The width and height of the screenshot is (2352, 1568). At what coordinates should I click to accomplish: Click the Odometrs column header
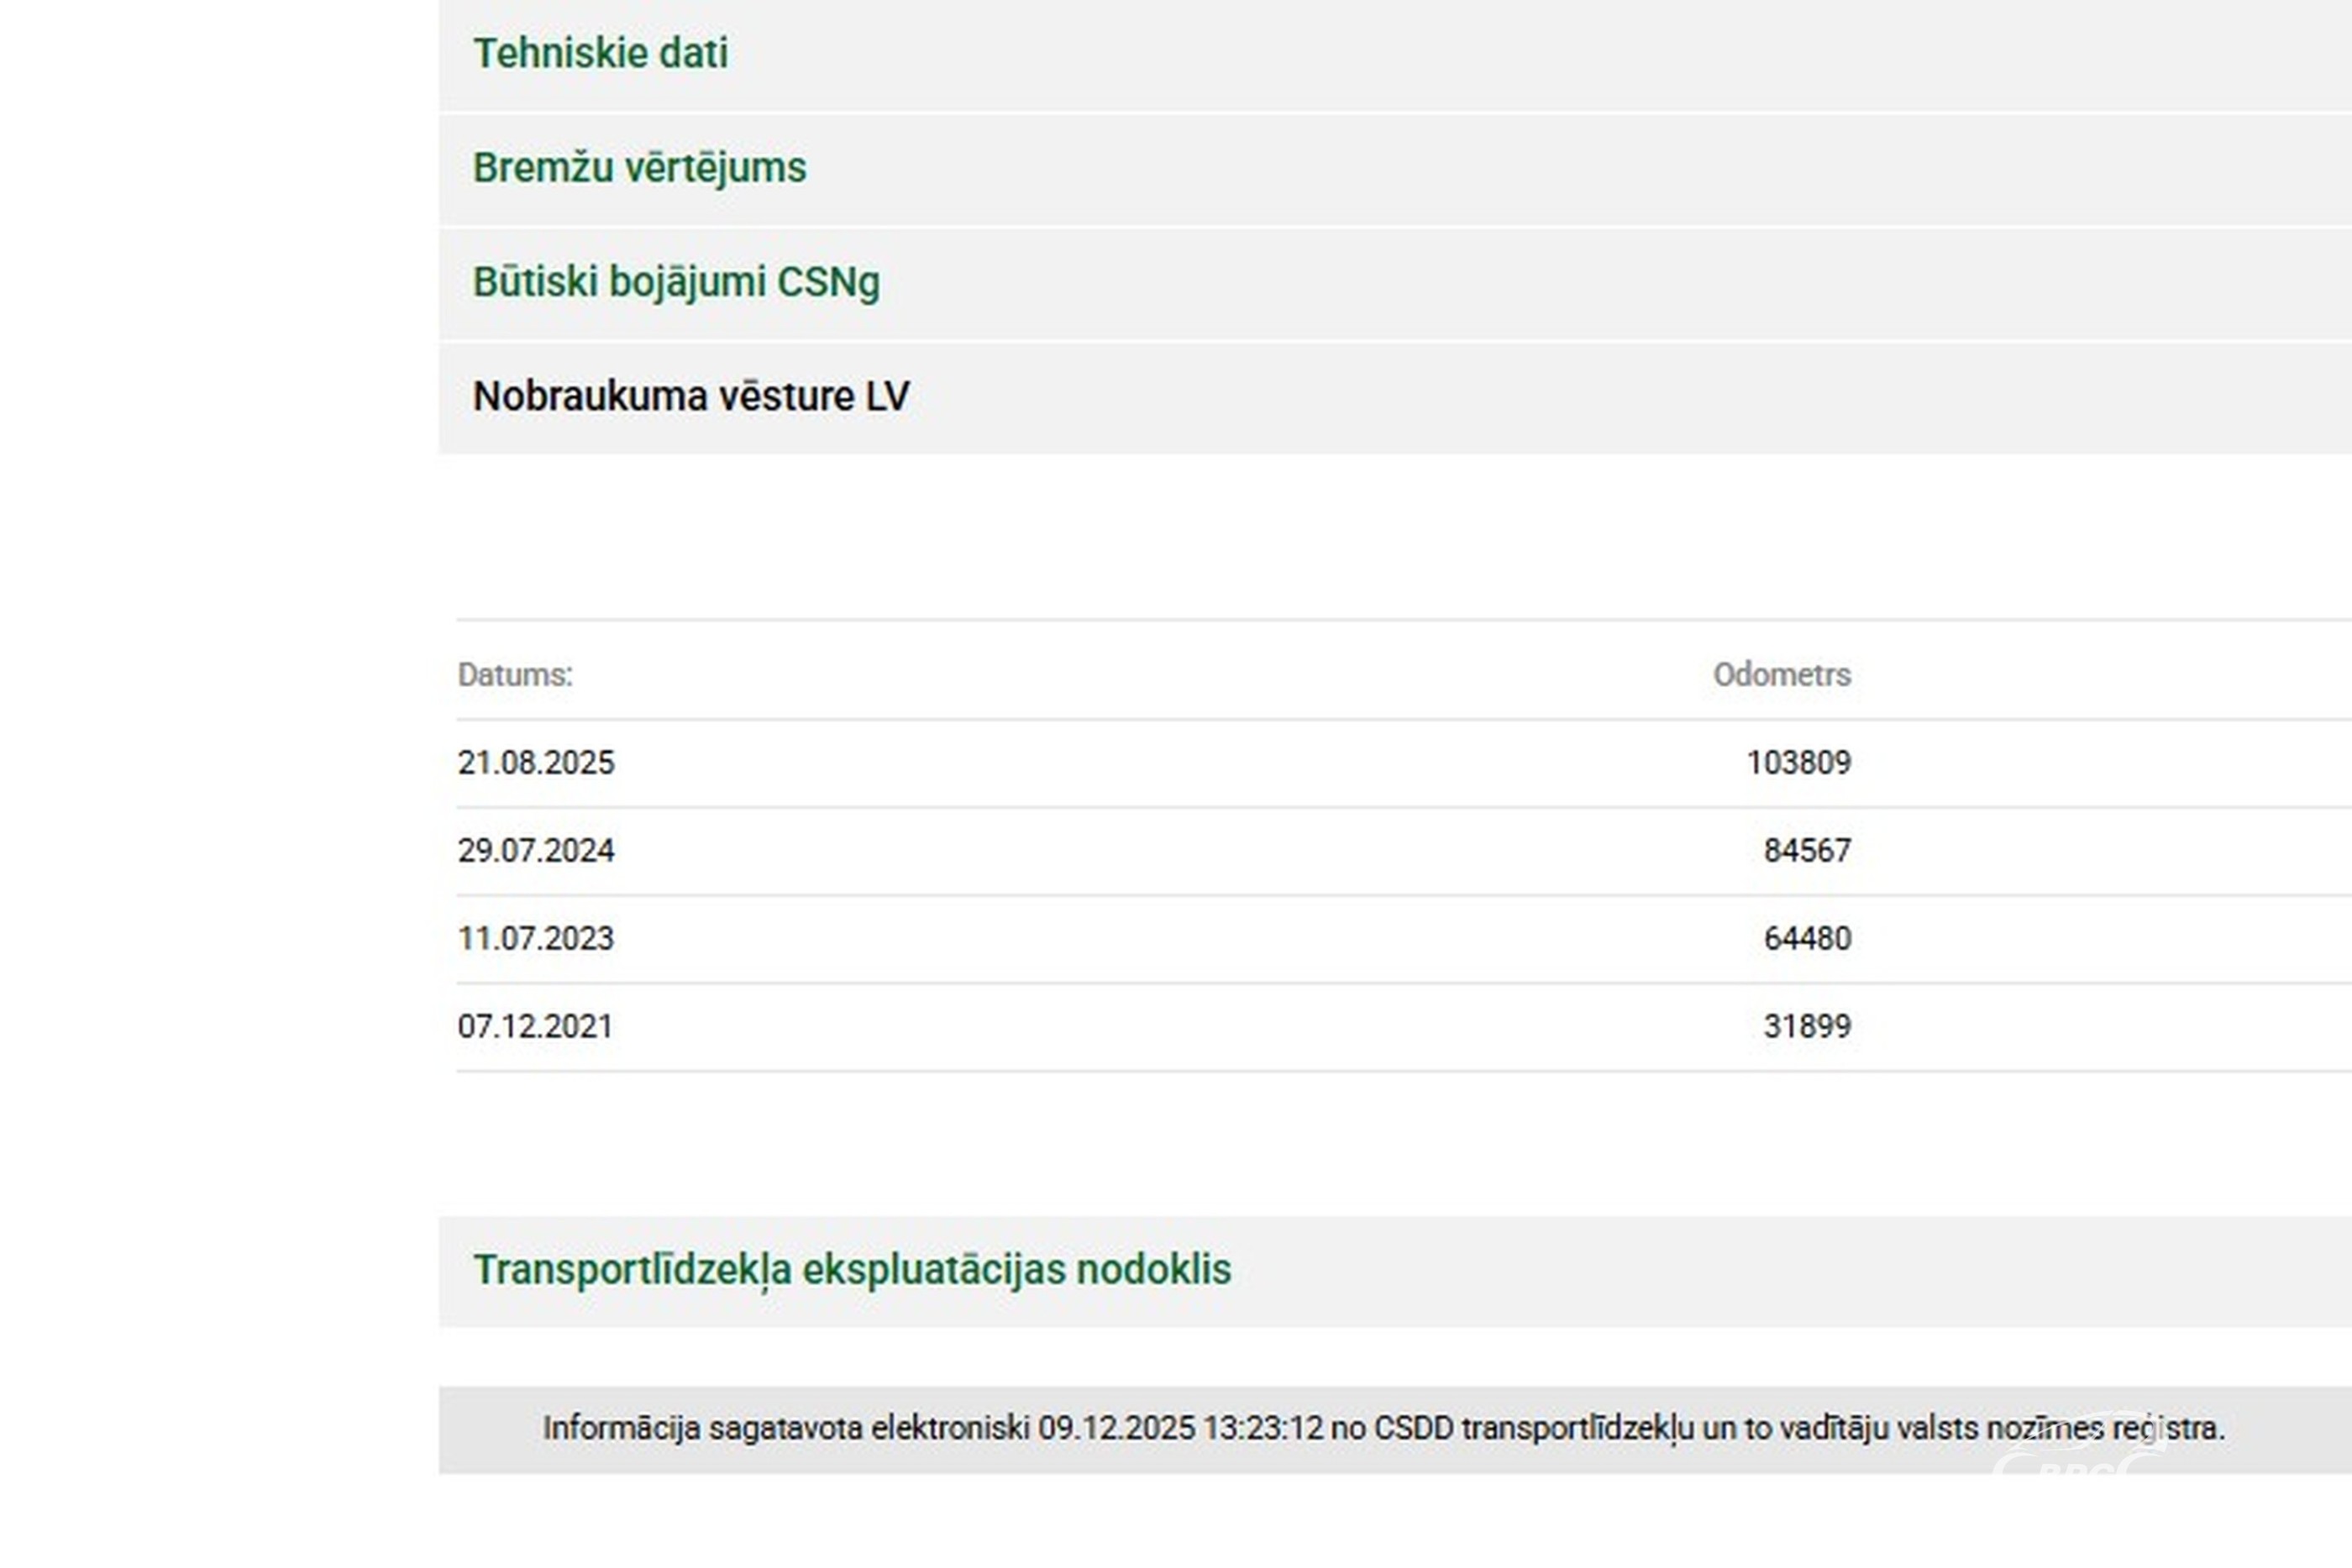pos(1781,675)
